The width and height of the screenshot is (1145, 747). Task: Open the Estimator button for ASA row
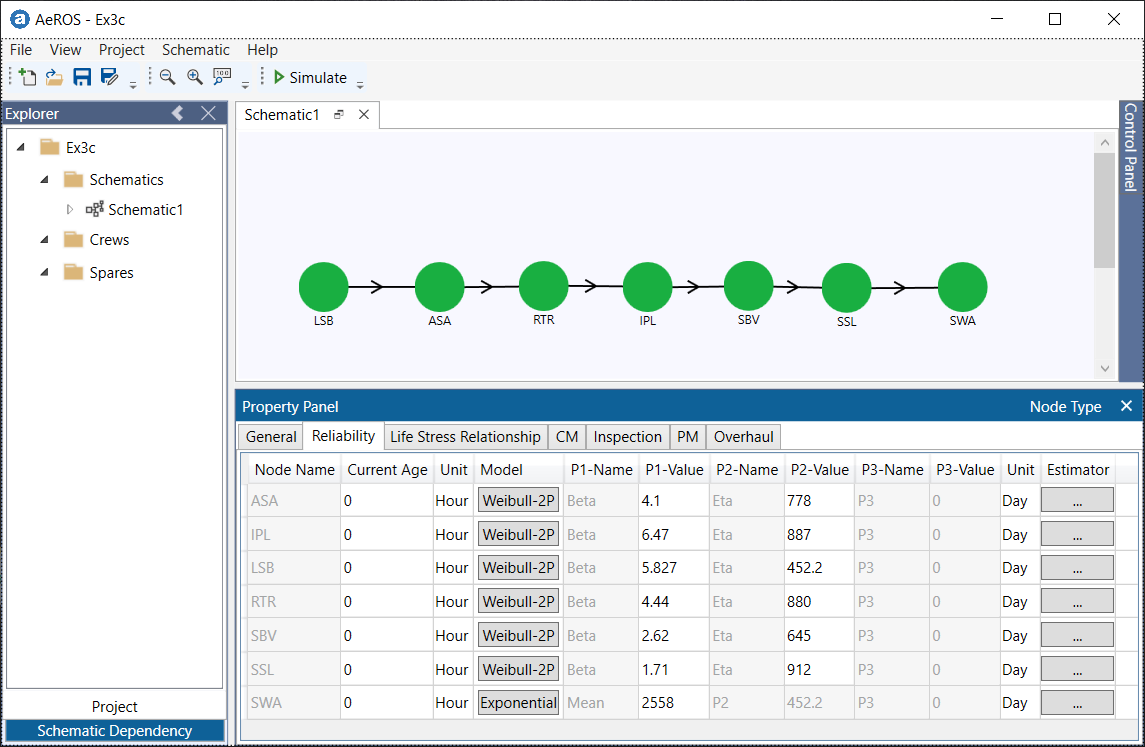point(1077,501)
